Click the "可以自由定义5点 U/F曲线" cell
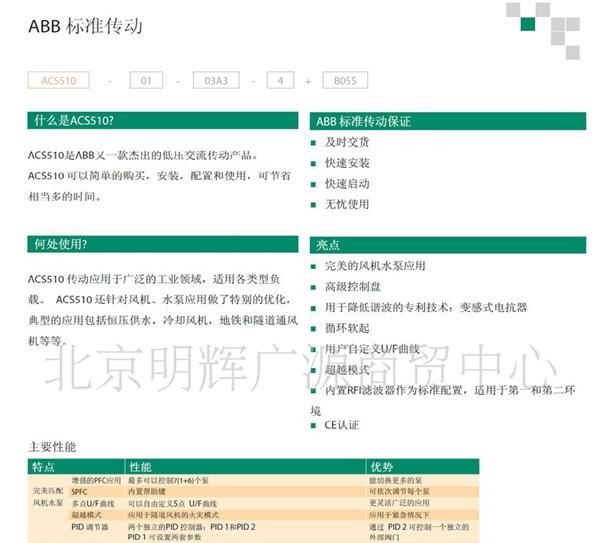Viewport: 600px width, 543px height. click(x=172, y=504)
